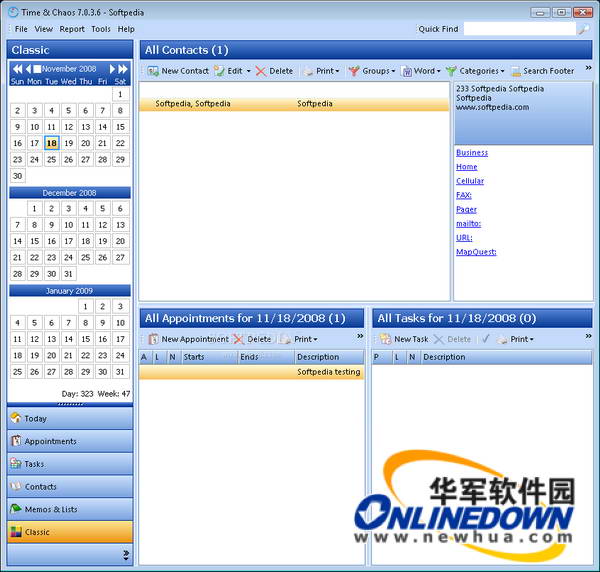
Task: Expand the Categories dropdown arrow
Action: coord(502,71)
